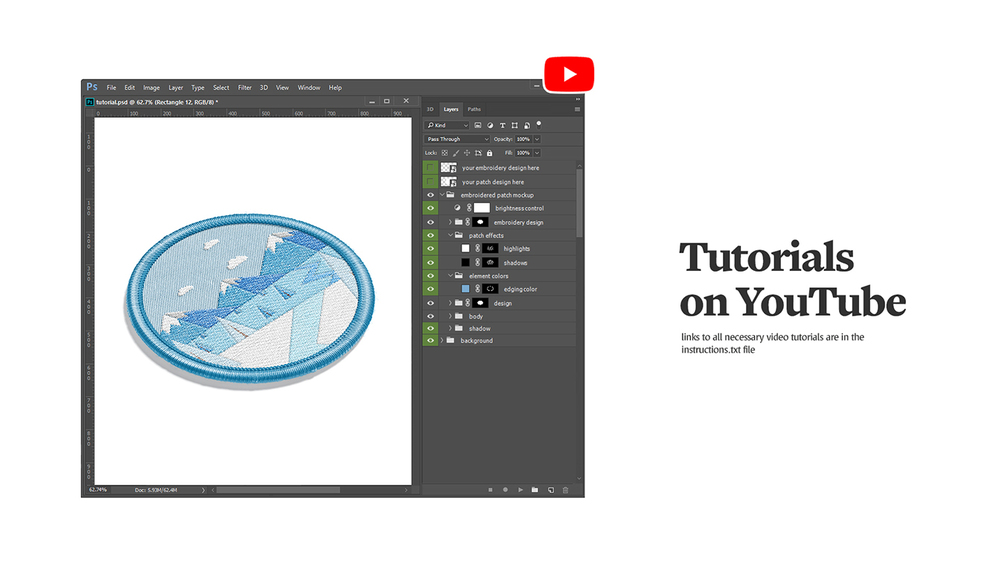Click the play triangle at panel bottom
The height and width of the screenshot is (565, 1005).
click(520, 490)
